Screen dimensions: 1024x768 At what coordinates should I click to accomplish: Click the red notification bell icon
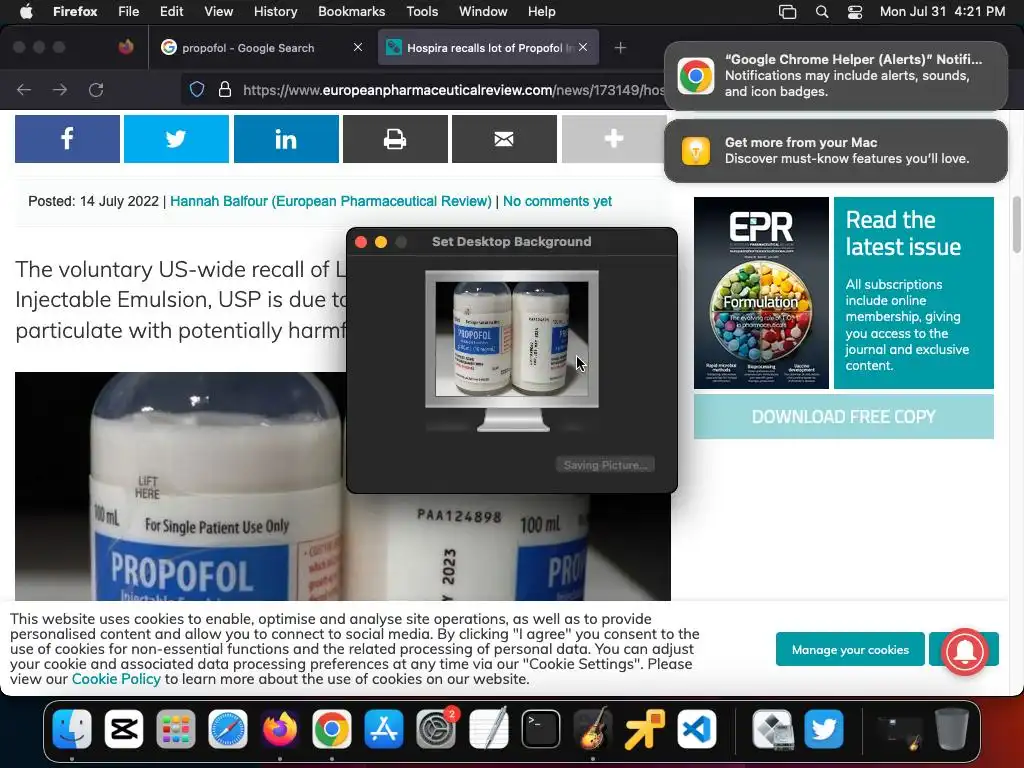click(965, 650)
